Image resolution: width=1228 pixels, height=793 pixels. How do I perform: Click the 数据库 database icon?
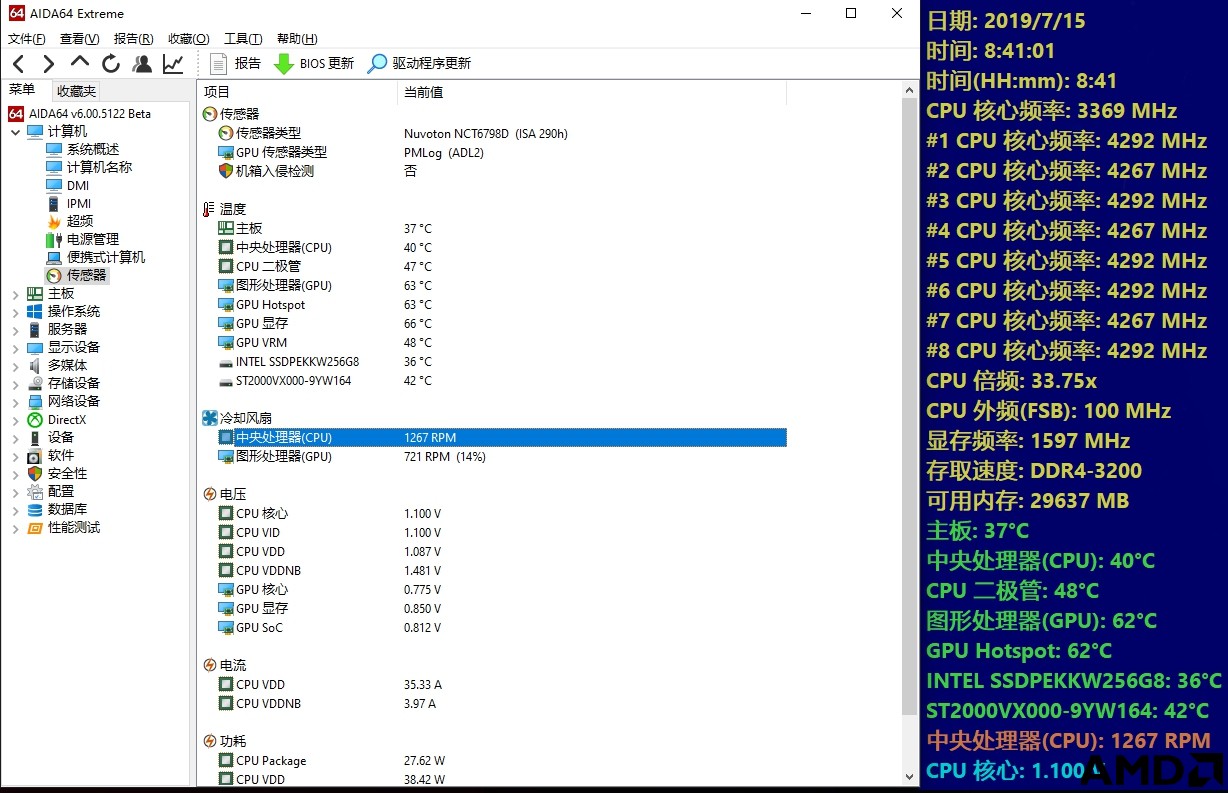[x=35, y=509]
